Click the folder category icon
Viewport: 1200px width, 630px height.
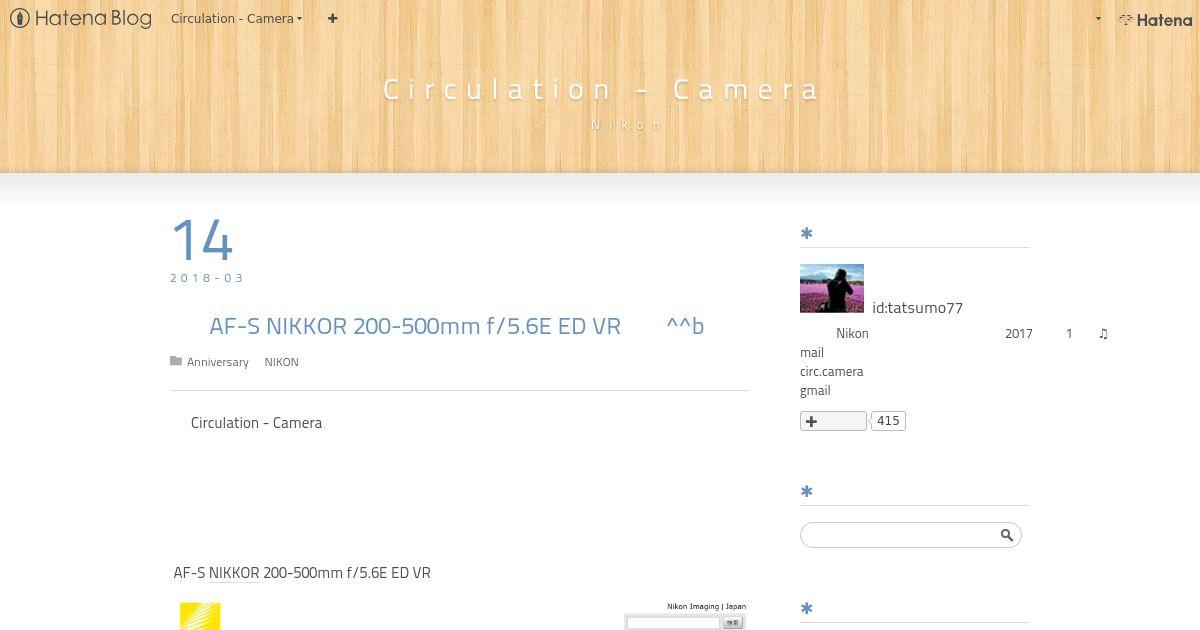(x=176, y=361)
